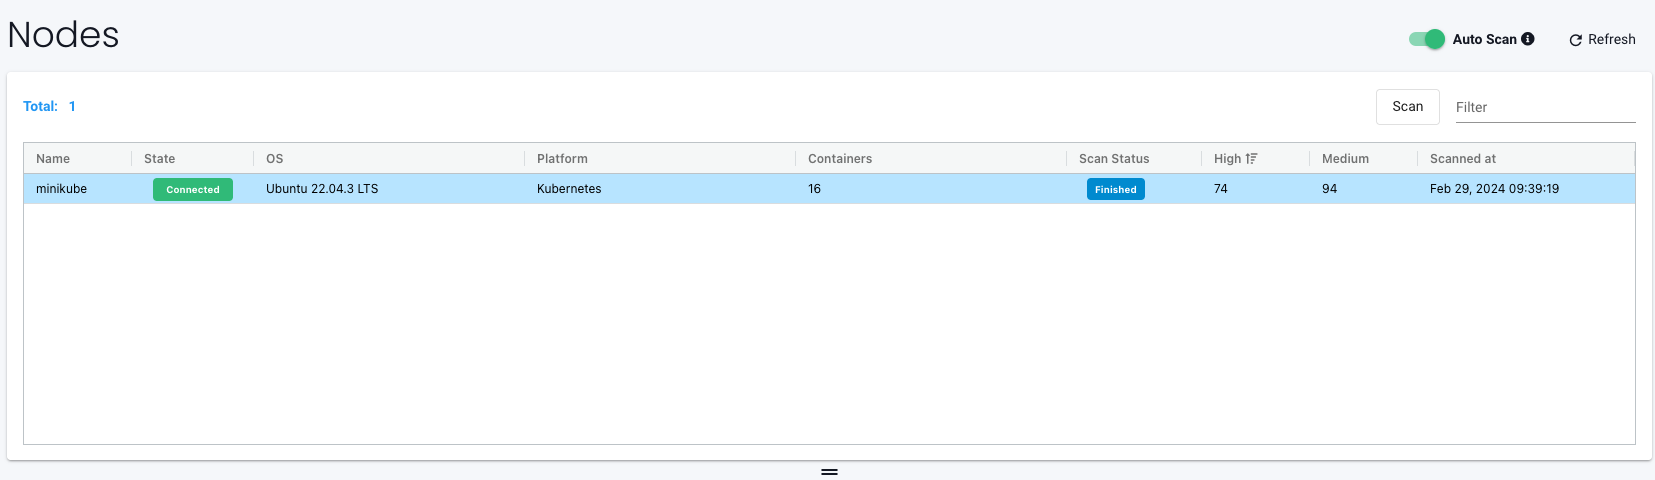Viewport: 1655px width, 480px height.
Task: Sort by the Scanned at column header
Action: point(1463,159)
